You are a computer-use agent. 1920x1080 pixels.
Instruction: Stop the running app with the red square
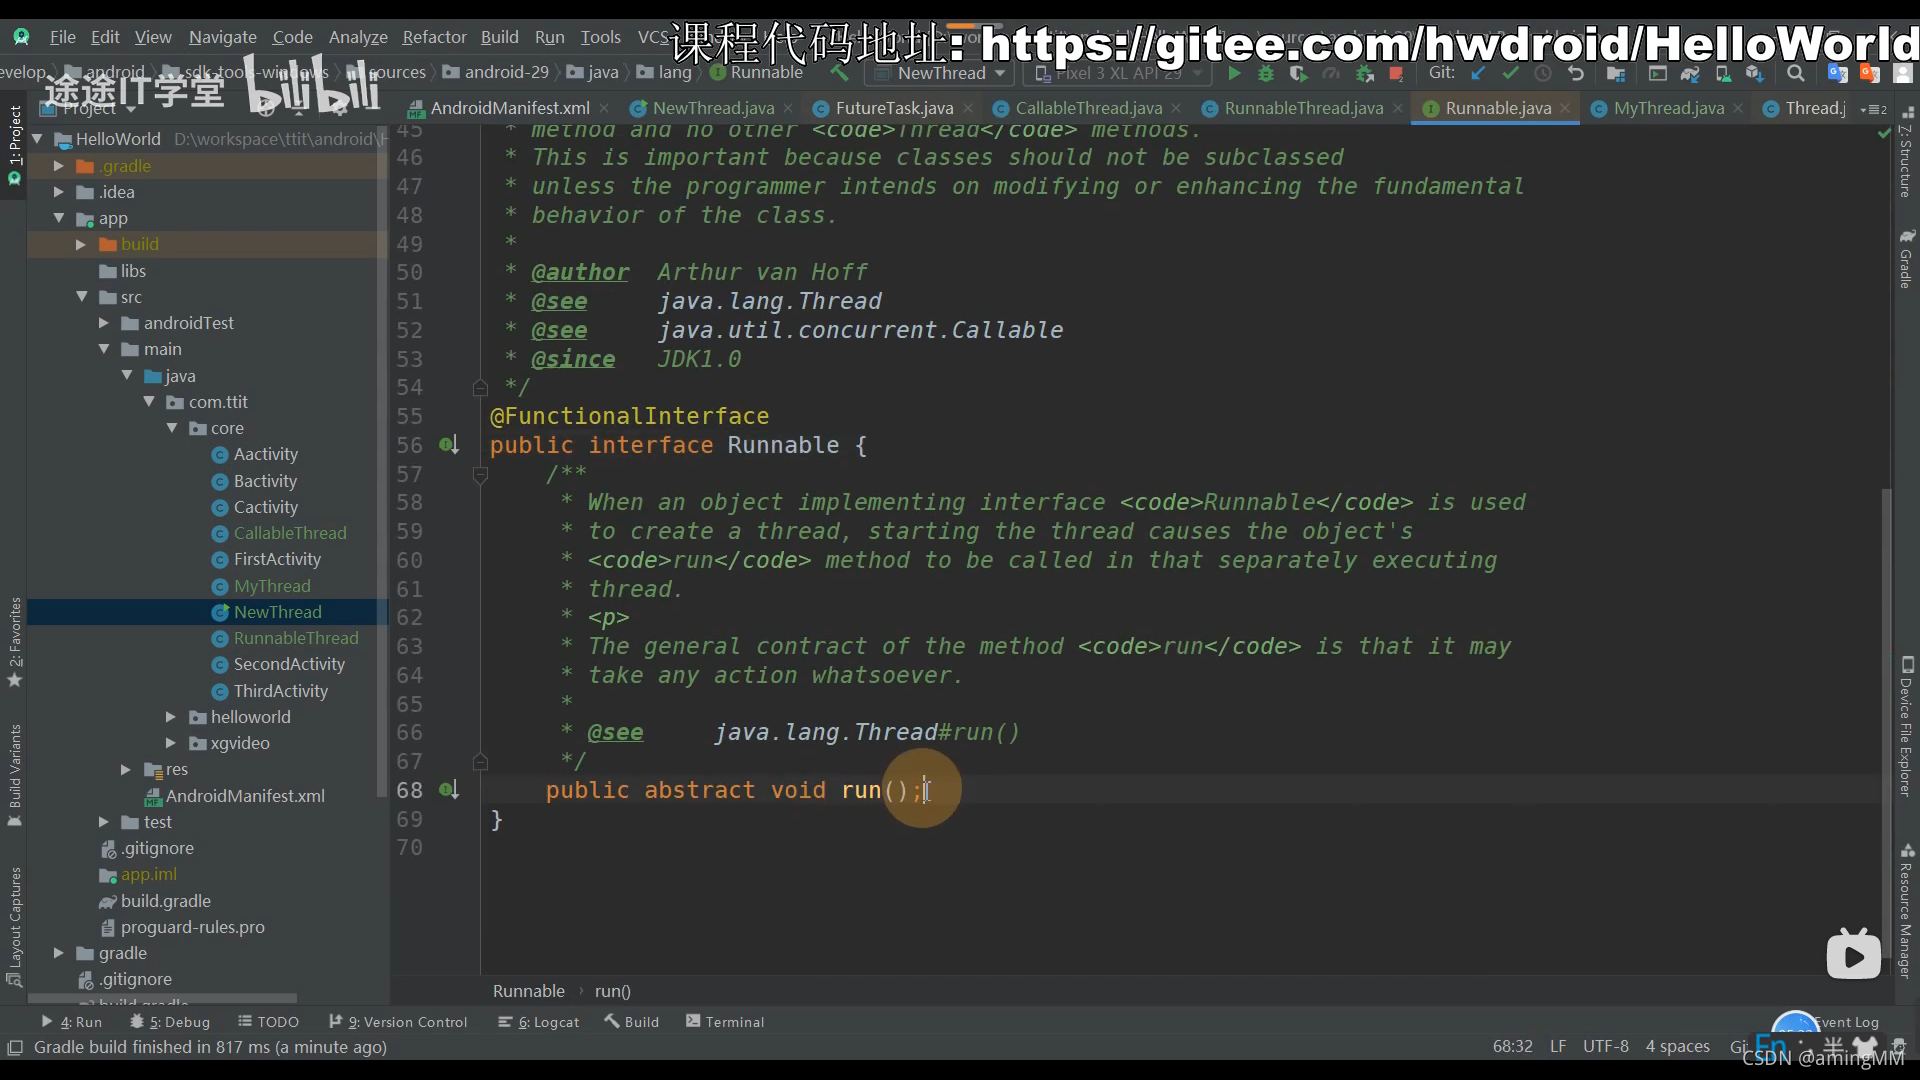[1396, 73]
